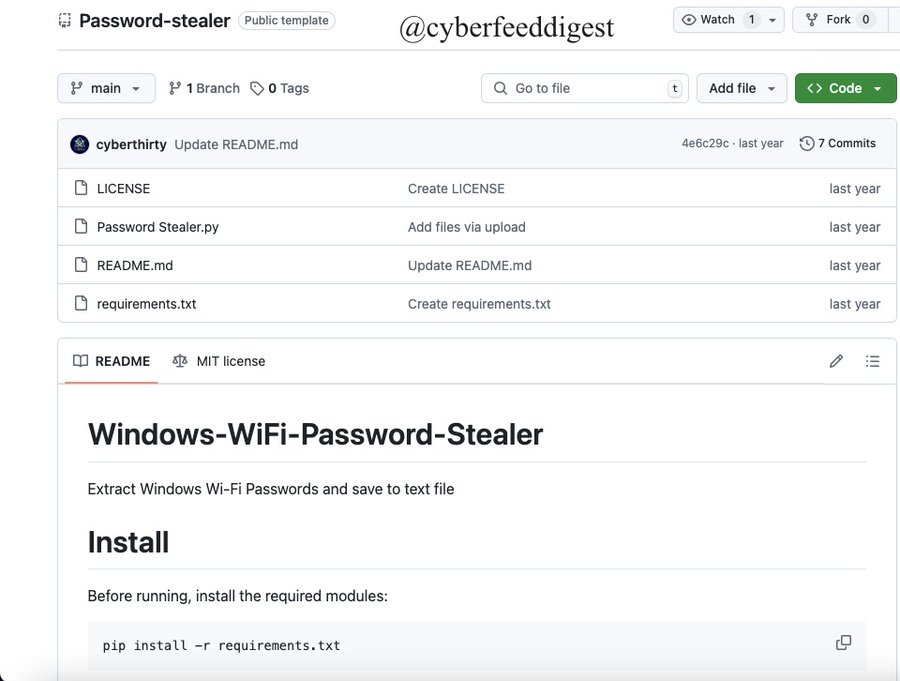Click the repository icon beside Password-stealer
The height and width of the screenshot is (681, 900).
click(x=65, y=20)
